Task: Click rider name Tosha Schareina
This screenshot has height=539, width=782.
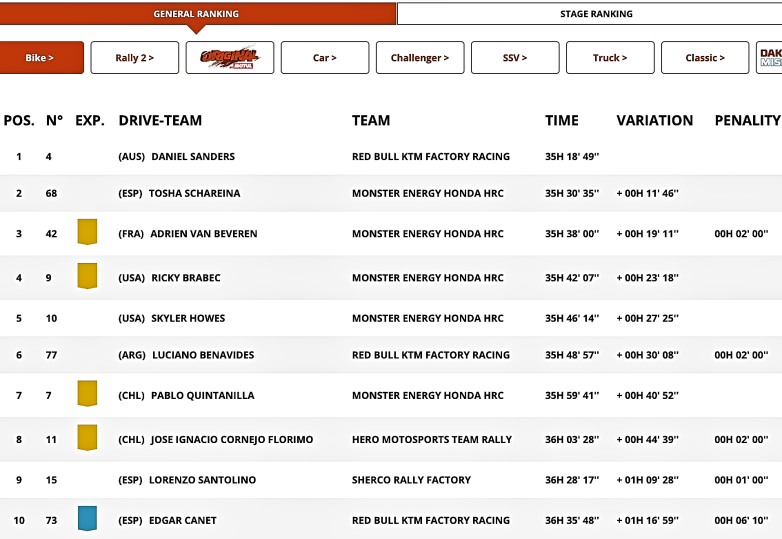Action: (195, 193)
